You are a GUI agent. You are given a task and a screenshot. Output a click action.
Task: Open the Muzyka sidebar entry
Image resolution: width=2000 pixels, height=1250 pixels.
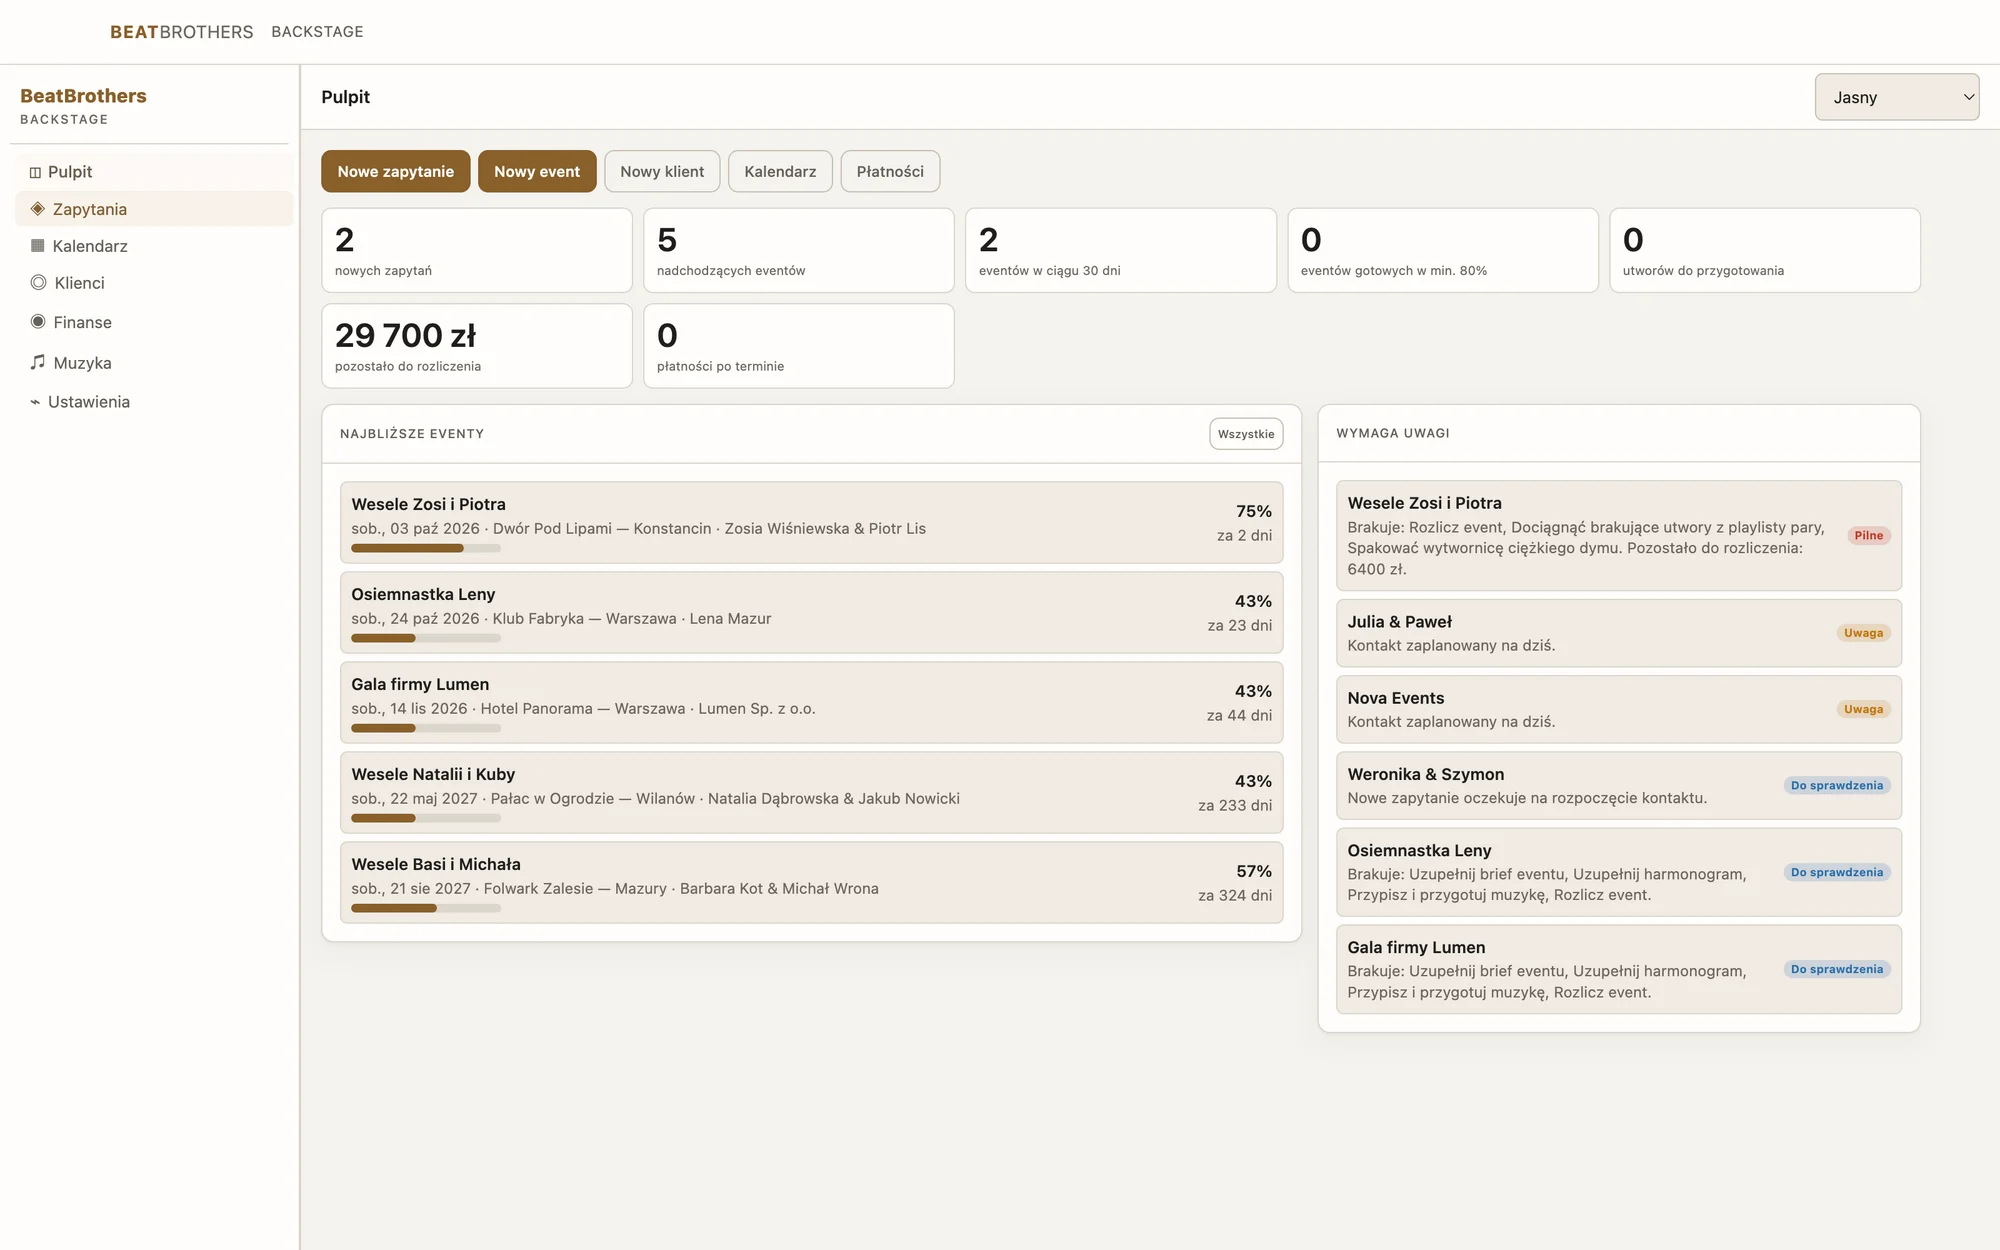[154, 363]
